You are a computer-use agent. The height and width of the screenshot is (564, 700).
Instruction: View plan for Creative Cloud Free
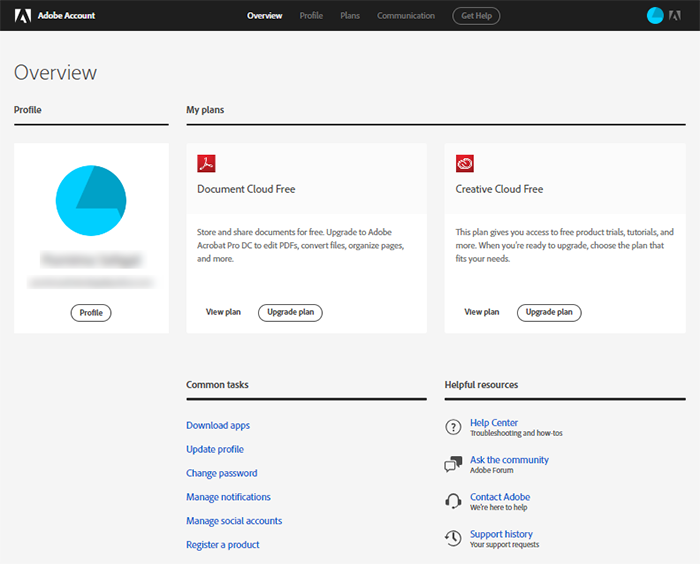pyautogui.click(x=482, y=312)
